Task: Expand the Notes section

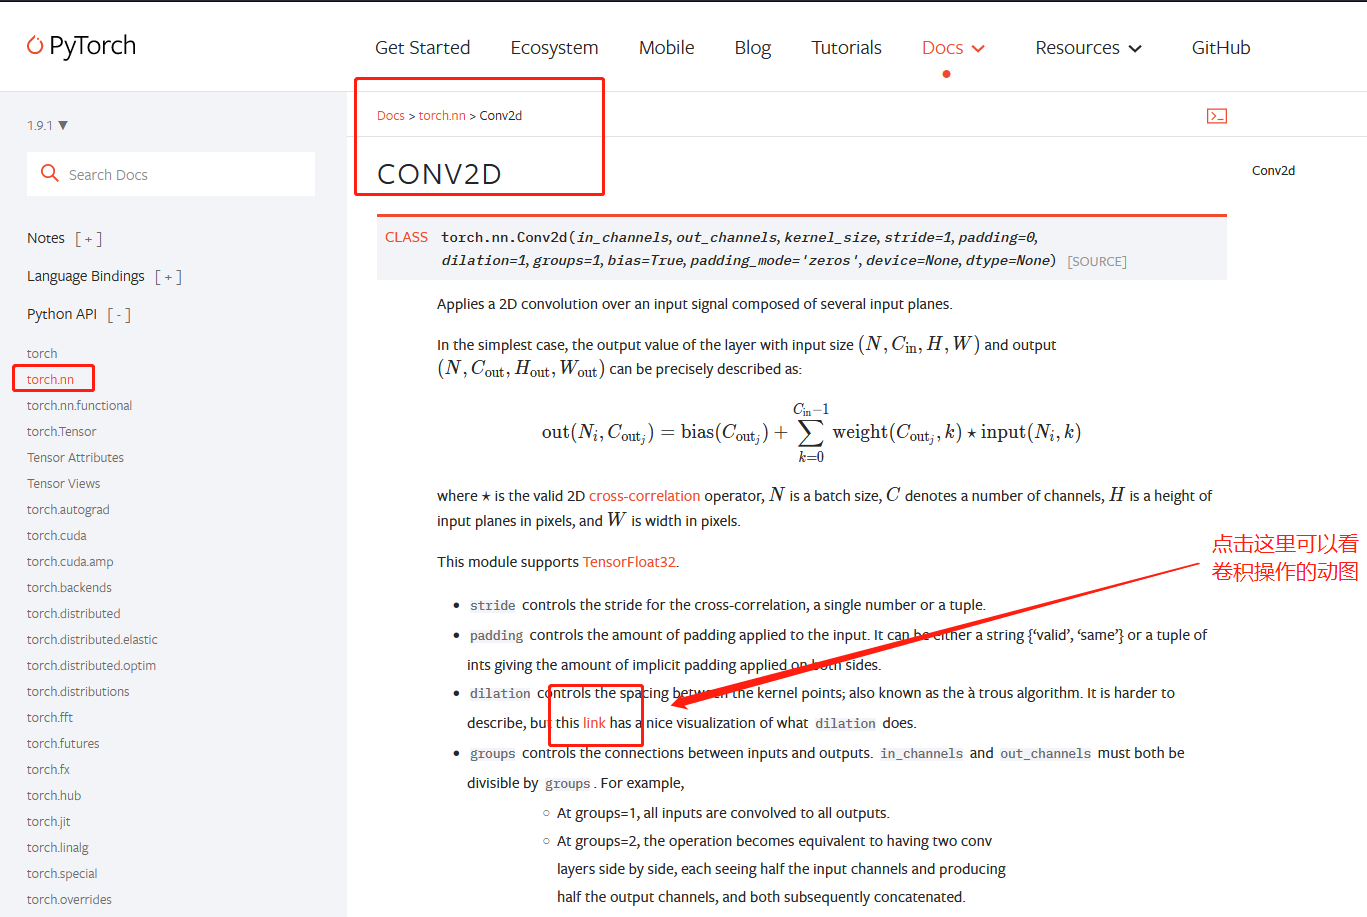Action: pyautogui.click(x=89, y=238)
